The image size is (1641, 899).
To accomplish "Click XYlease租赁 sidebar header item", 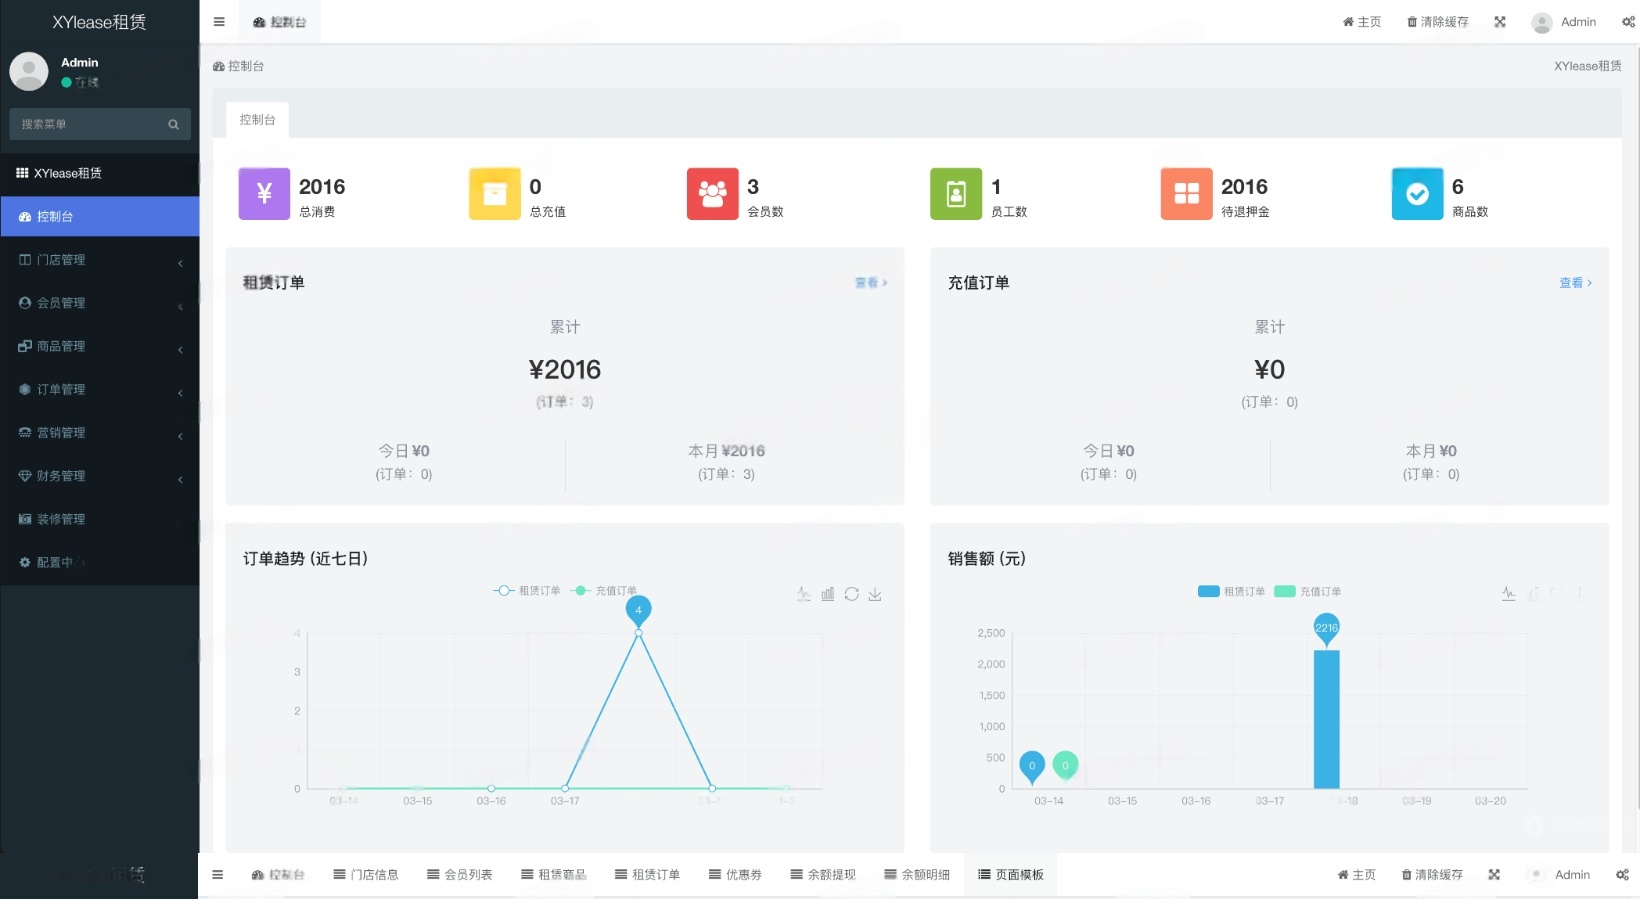I will (x=100, y=173).
